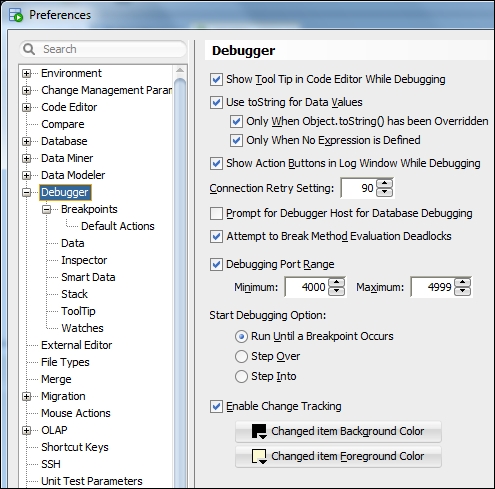This screenshot has height=489, width=495.
Task: Open Shortcut Keys preferences
Action: point(75,447)
